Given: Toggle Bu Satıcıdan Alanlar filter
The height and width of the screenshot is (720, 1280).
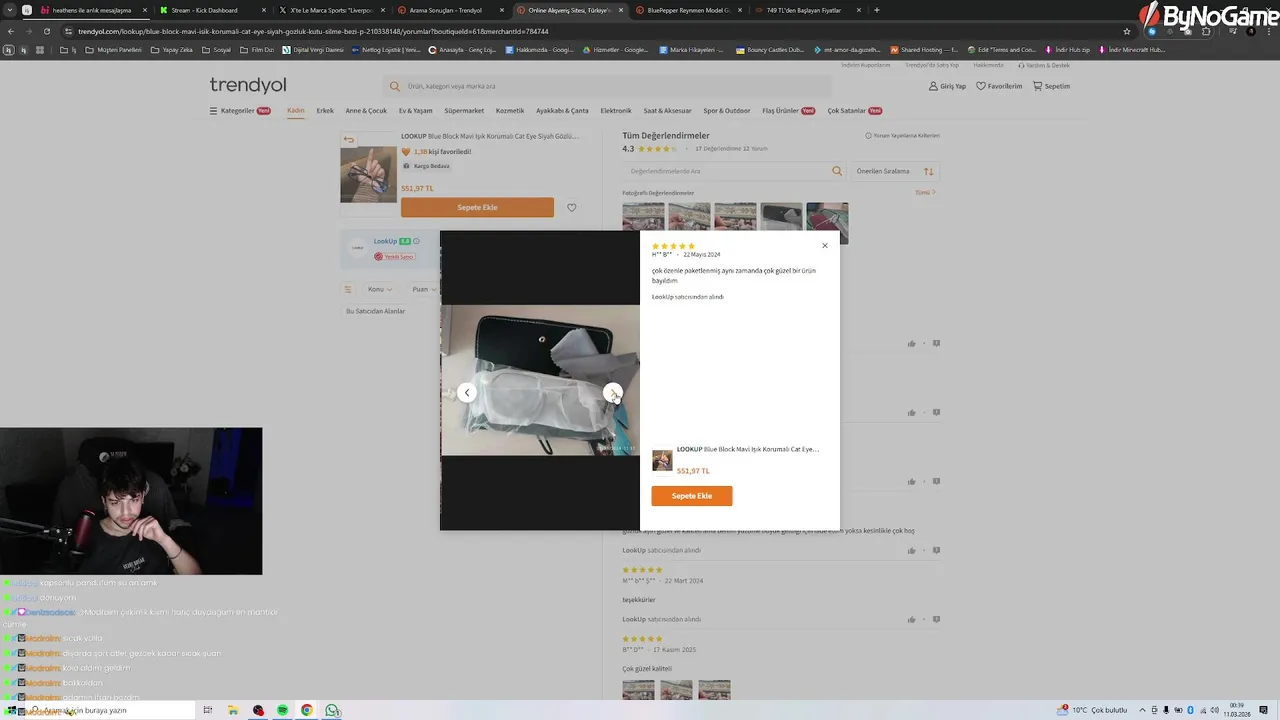Looking at the screenshot, I should click(375, 311).
